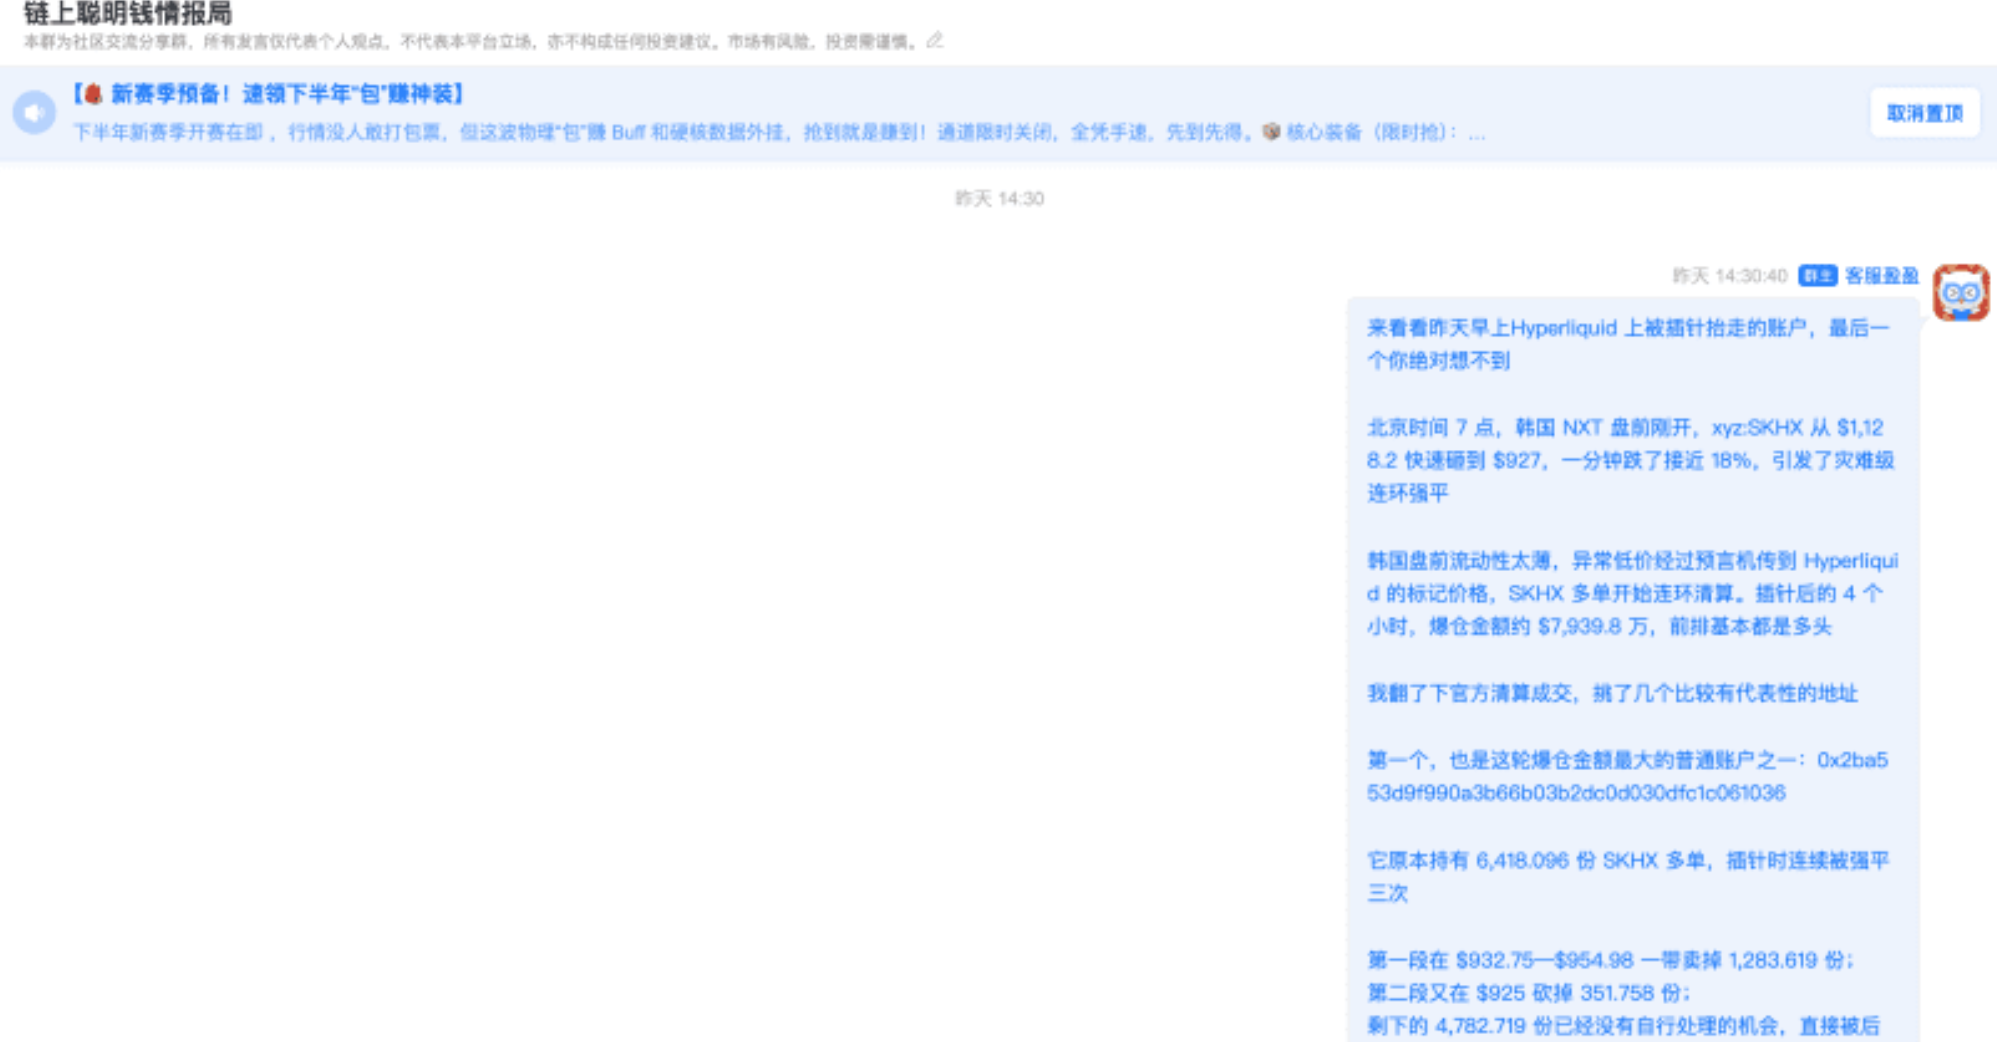Screen dimensions: 1997x1042
Task: Click the line 它原本持有 6,418.096 份 SKHX 多单
Action: pos(1628,876)
